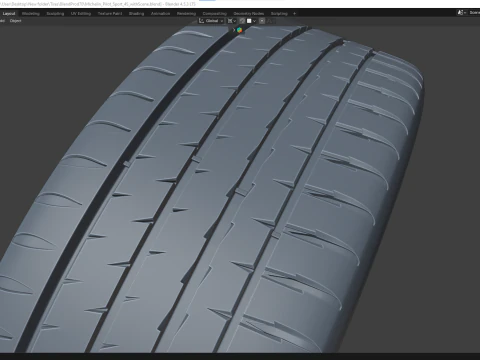Screen dimensions: 480x360
Task: Open the pivot point dropdown
Action: [232, 21]
